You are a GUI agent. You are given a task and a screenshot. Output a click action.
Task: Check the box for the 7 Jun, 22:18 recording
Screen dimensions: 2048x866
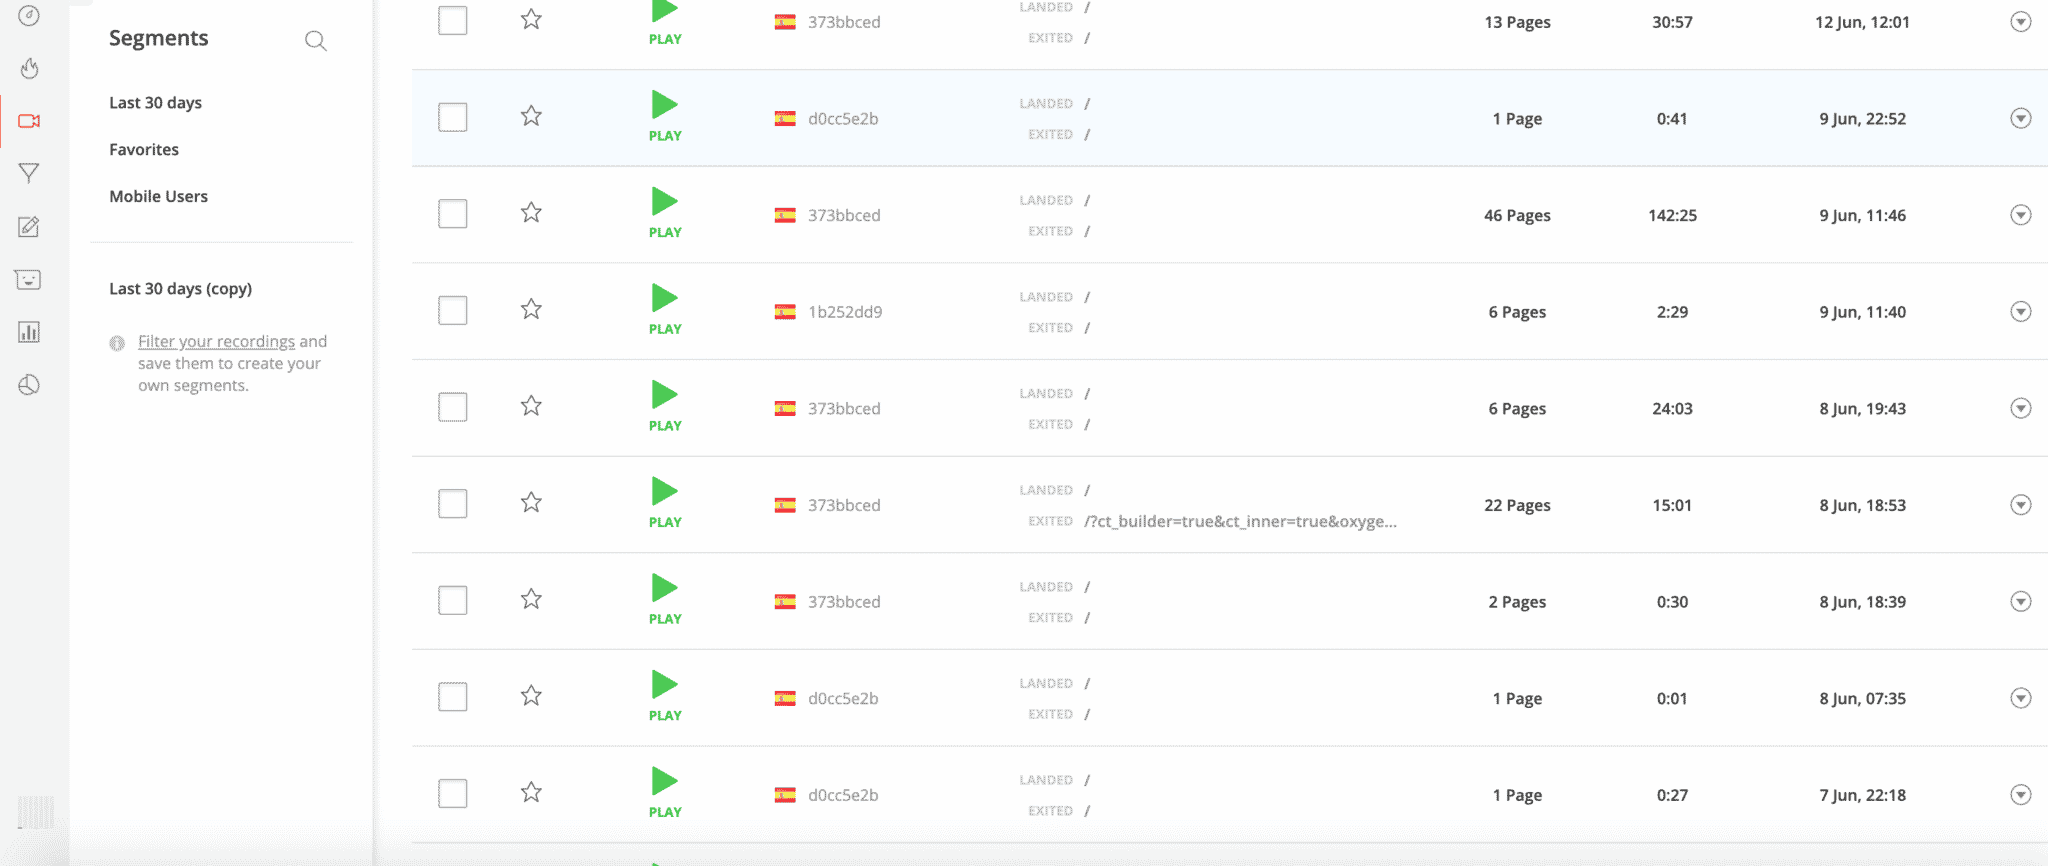(453, 793)
